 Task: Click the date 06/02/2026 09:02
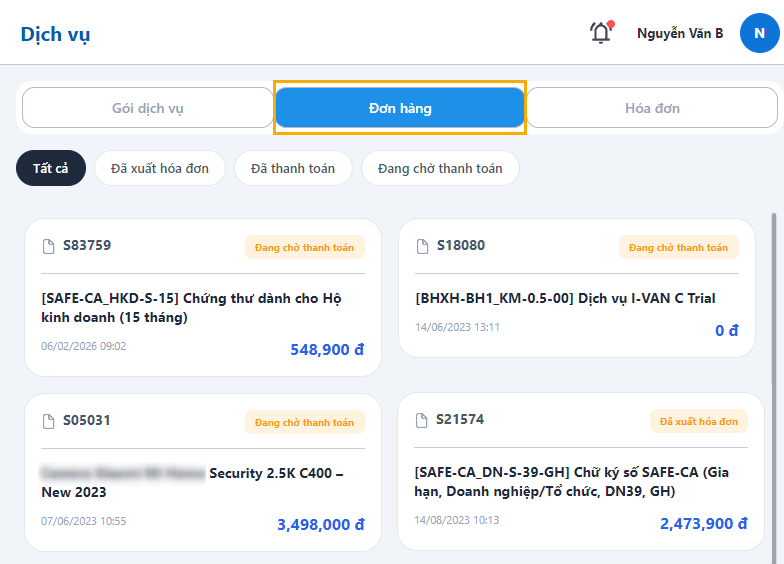click(84, 346)
